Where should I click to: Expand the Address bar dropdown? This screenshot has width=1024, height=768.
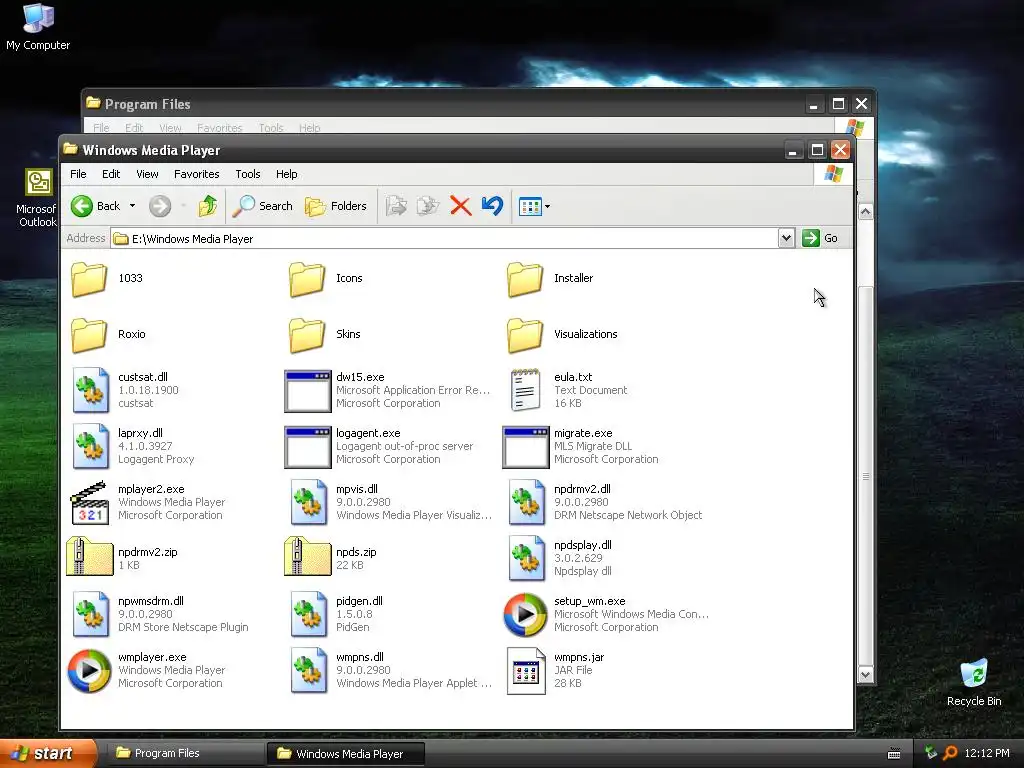786,238
